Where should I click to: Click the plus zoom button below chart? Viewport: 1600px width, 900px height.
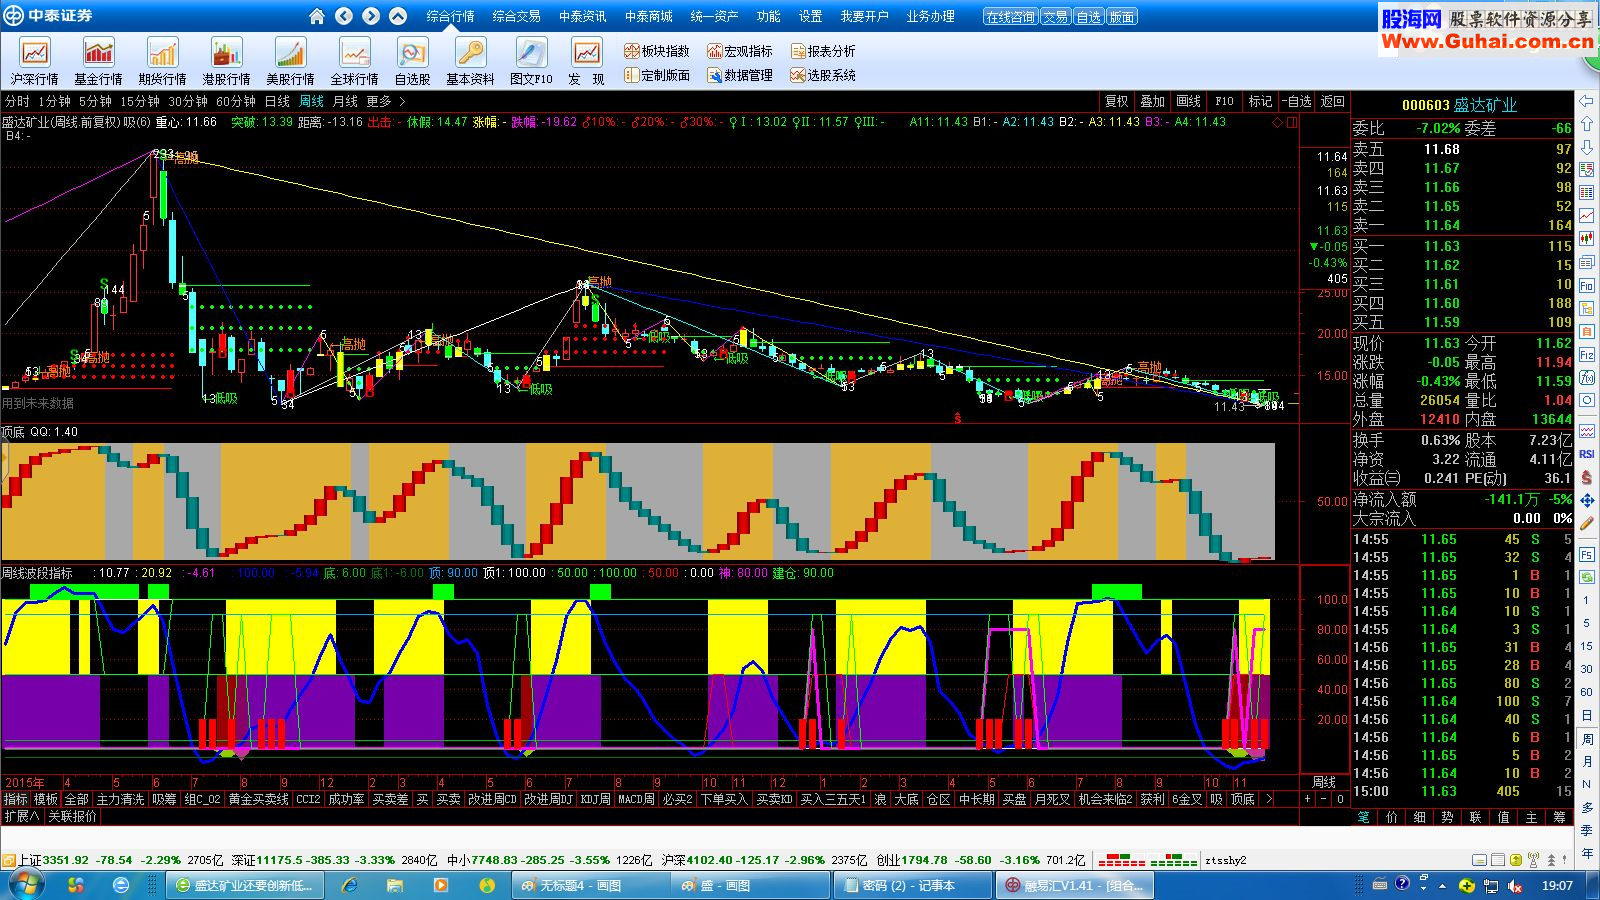1307,799
